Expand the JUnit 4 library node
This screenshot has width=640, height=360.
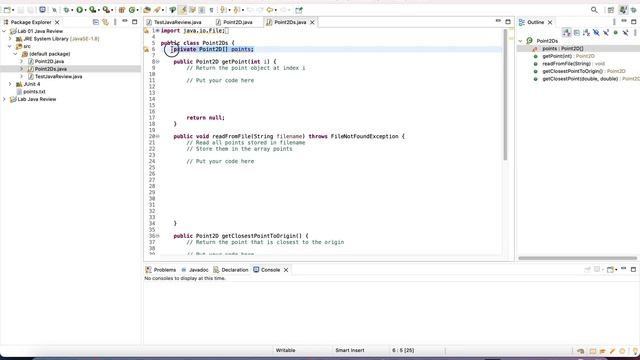tap(10, 84)
